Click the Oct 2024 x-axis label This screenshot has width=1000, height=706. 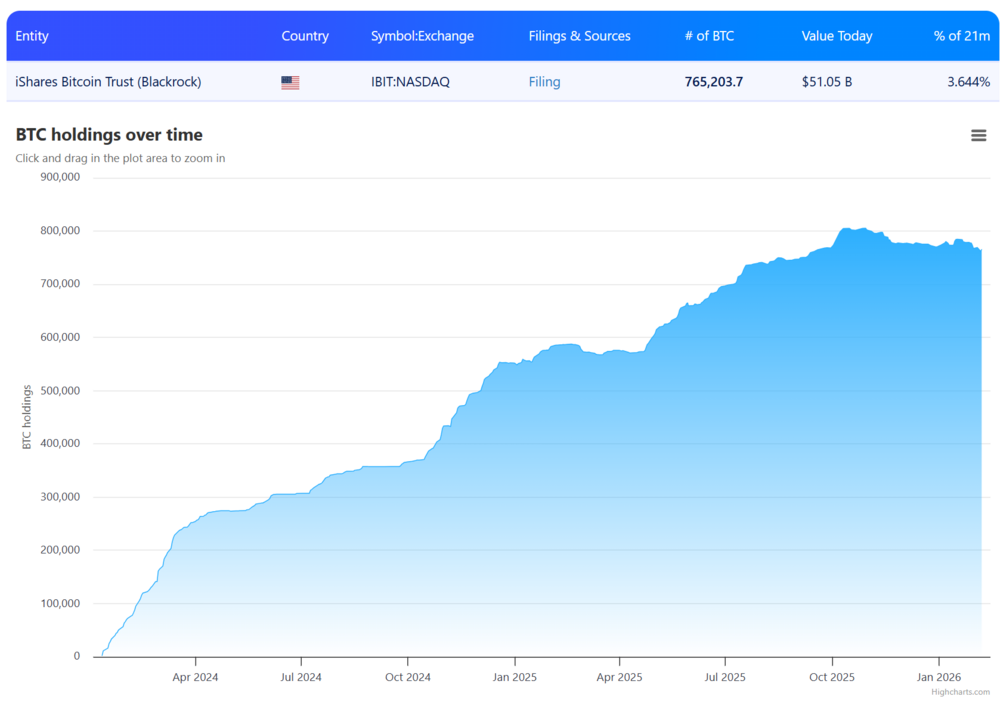[x=408, y=677]
